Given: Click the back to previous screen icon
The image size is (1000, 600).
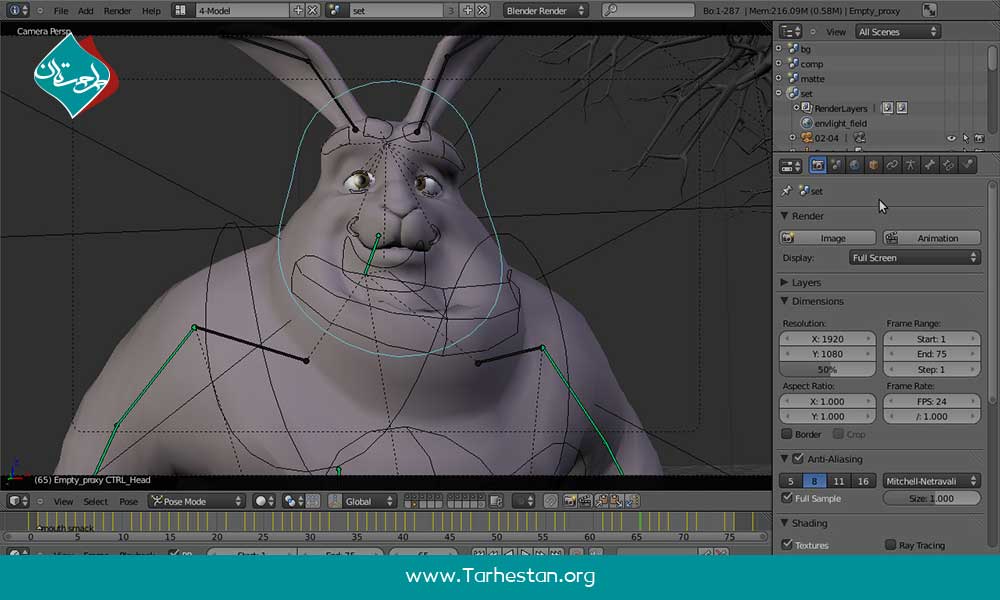Looking at the screenshot, I should coord(929,10).
